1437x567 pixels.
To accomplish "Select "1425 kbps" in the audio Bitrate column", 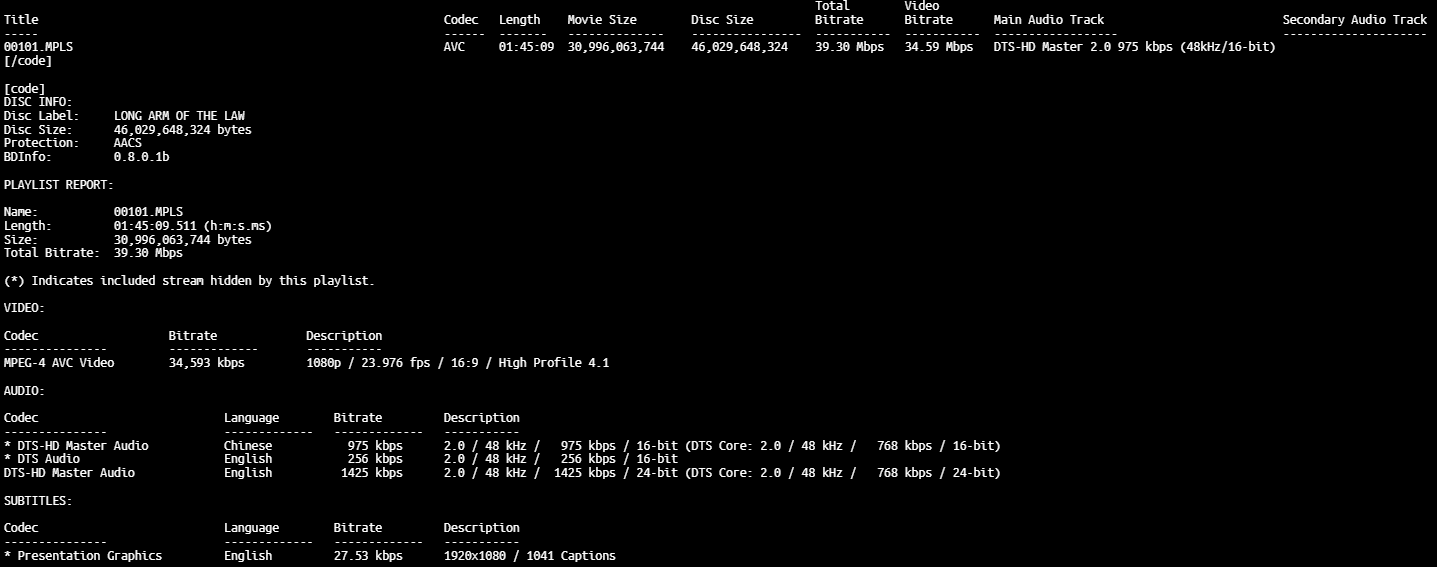I will 371,473.
